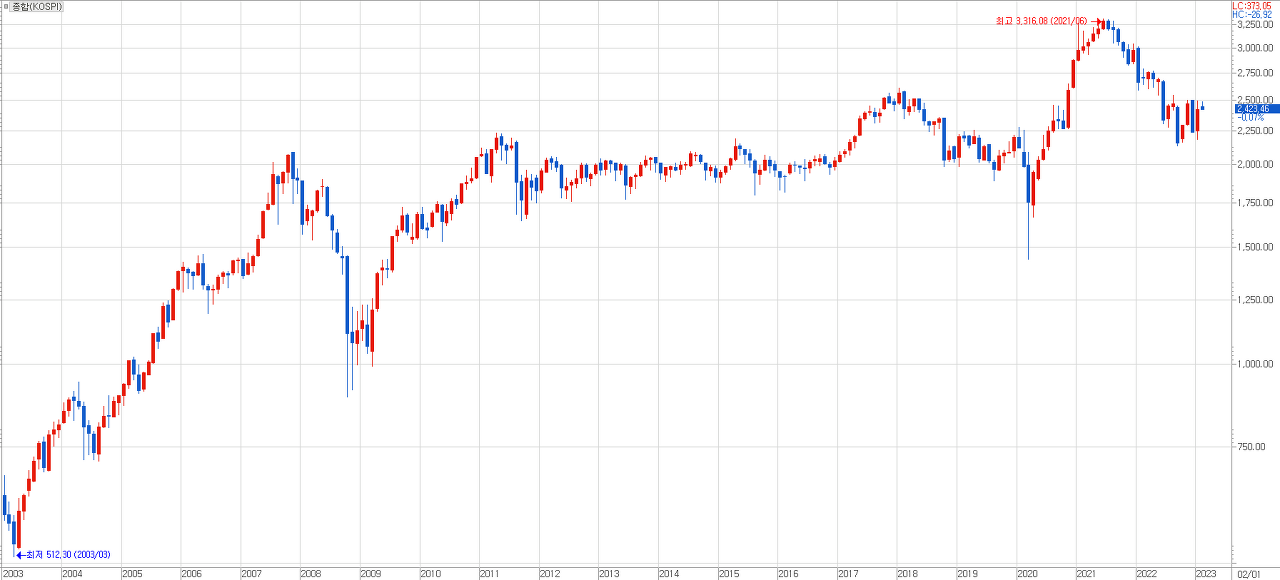Viewport: 1280px width, 580px height.
Task: Click the blue arrow at the 최저 low marker
Action: [19, 554]
